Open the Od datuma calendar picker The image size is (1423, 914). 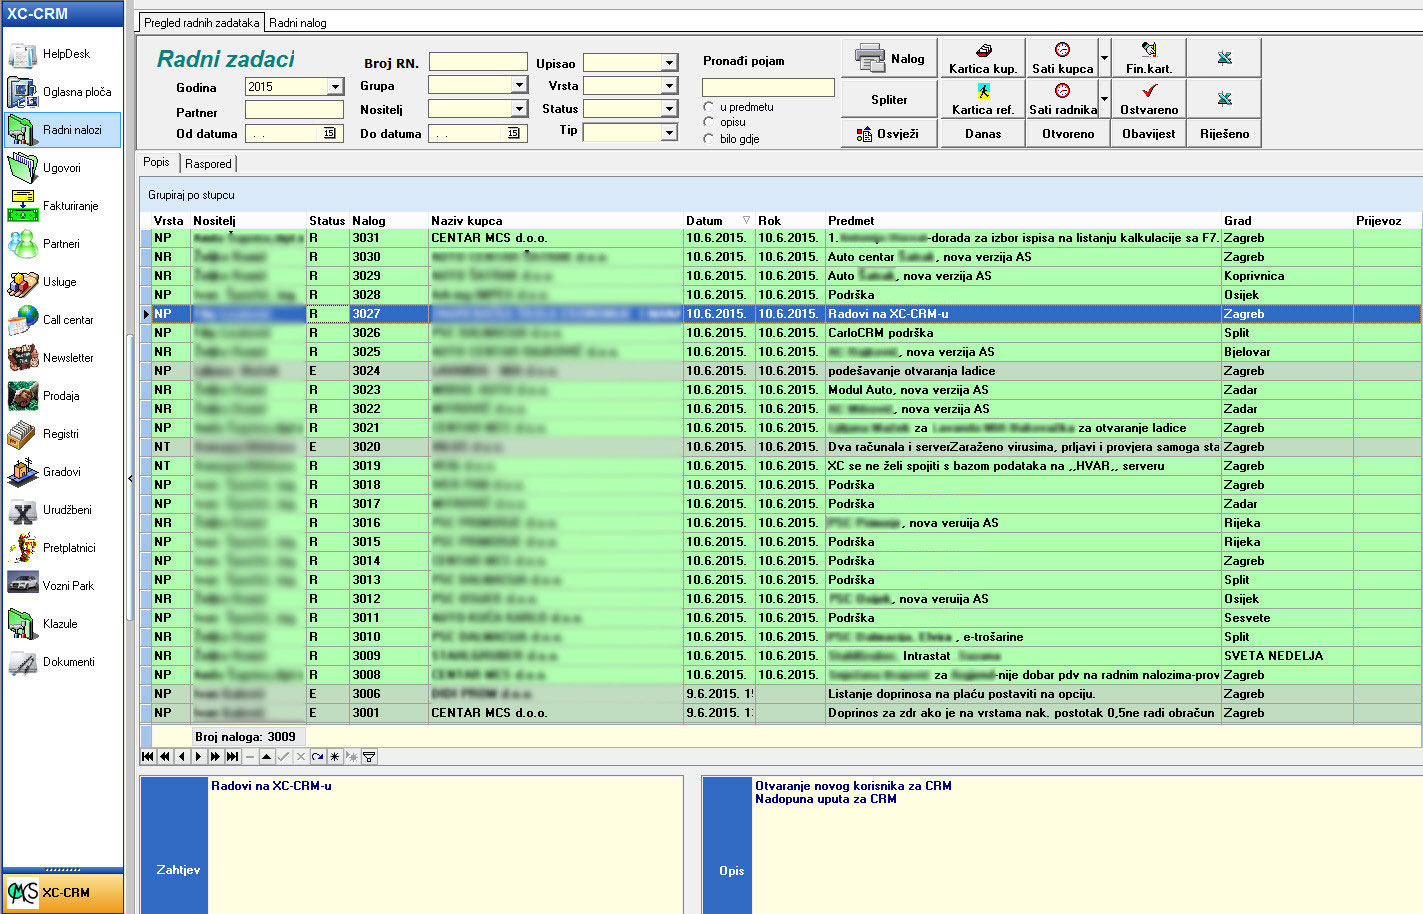click(330, 133)
